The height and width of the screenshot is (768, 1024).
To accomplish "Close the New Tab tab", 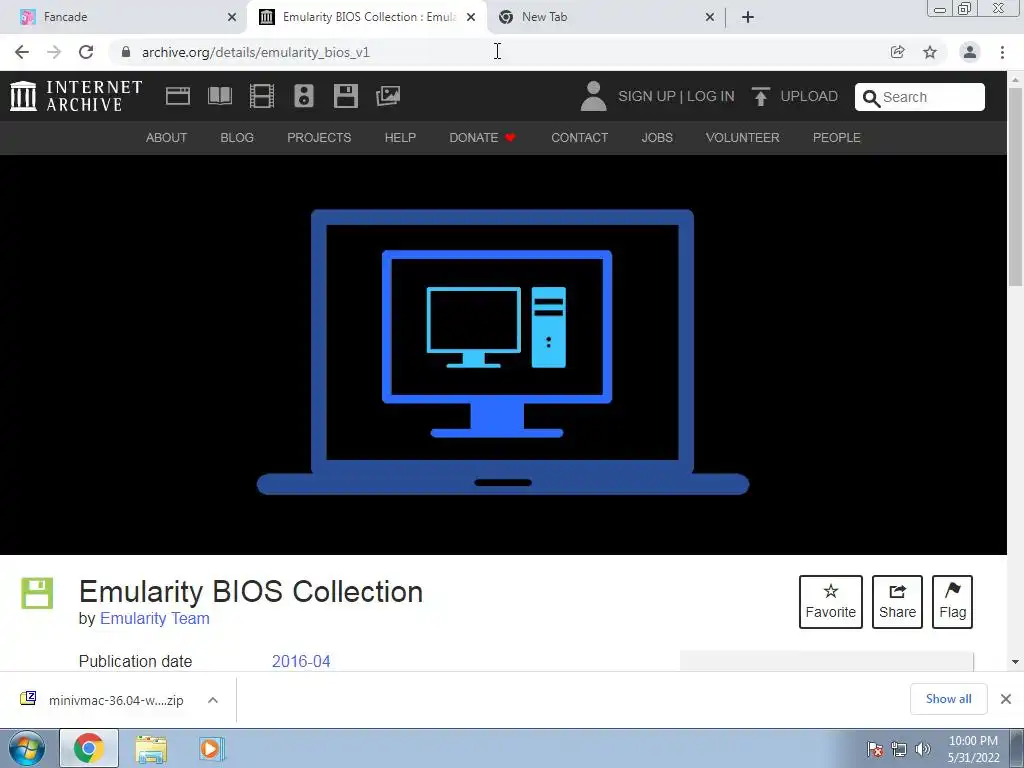I will point(710,17).
